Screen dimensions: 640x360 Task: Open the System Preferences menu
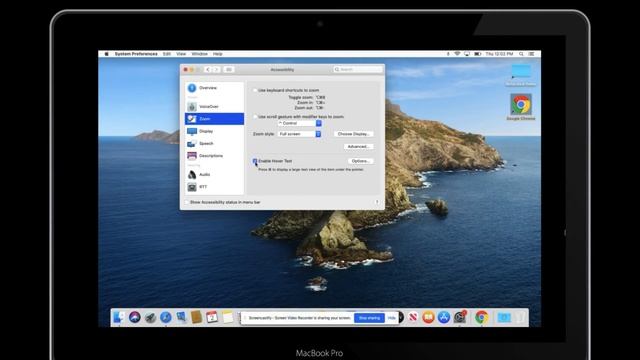coord(136,54)
